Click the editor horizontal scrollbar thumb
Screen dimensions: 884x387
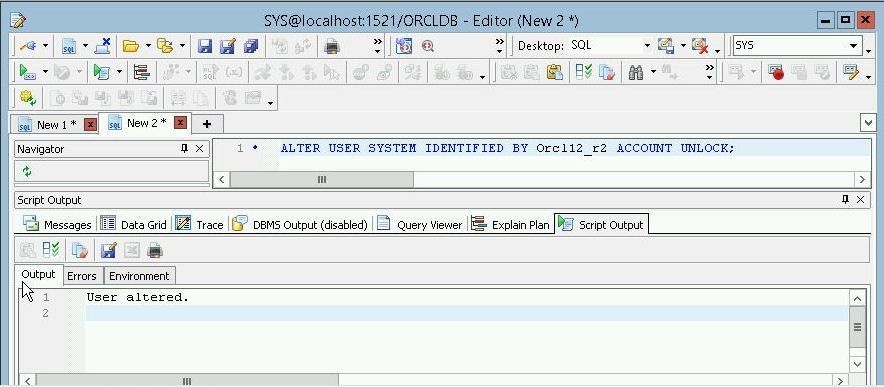321,180
